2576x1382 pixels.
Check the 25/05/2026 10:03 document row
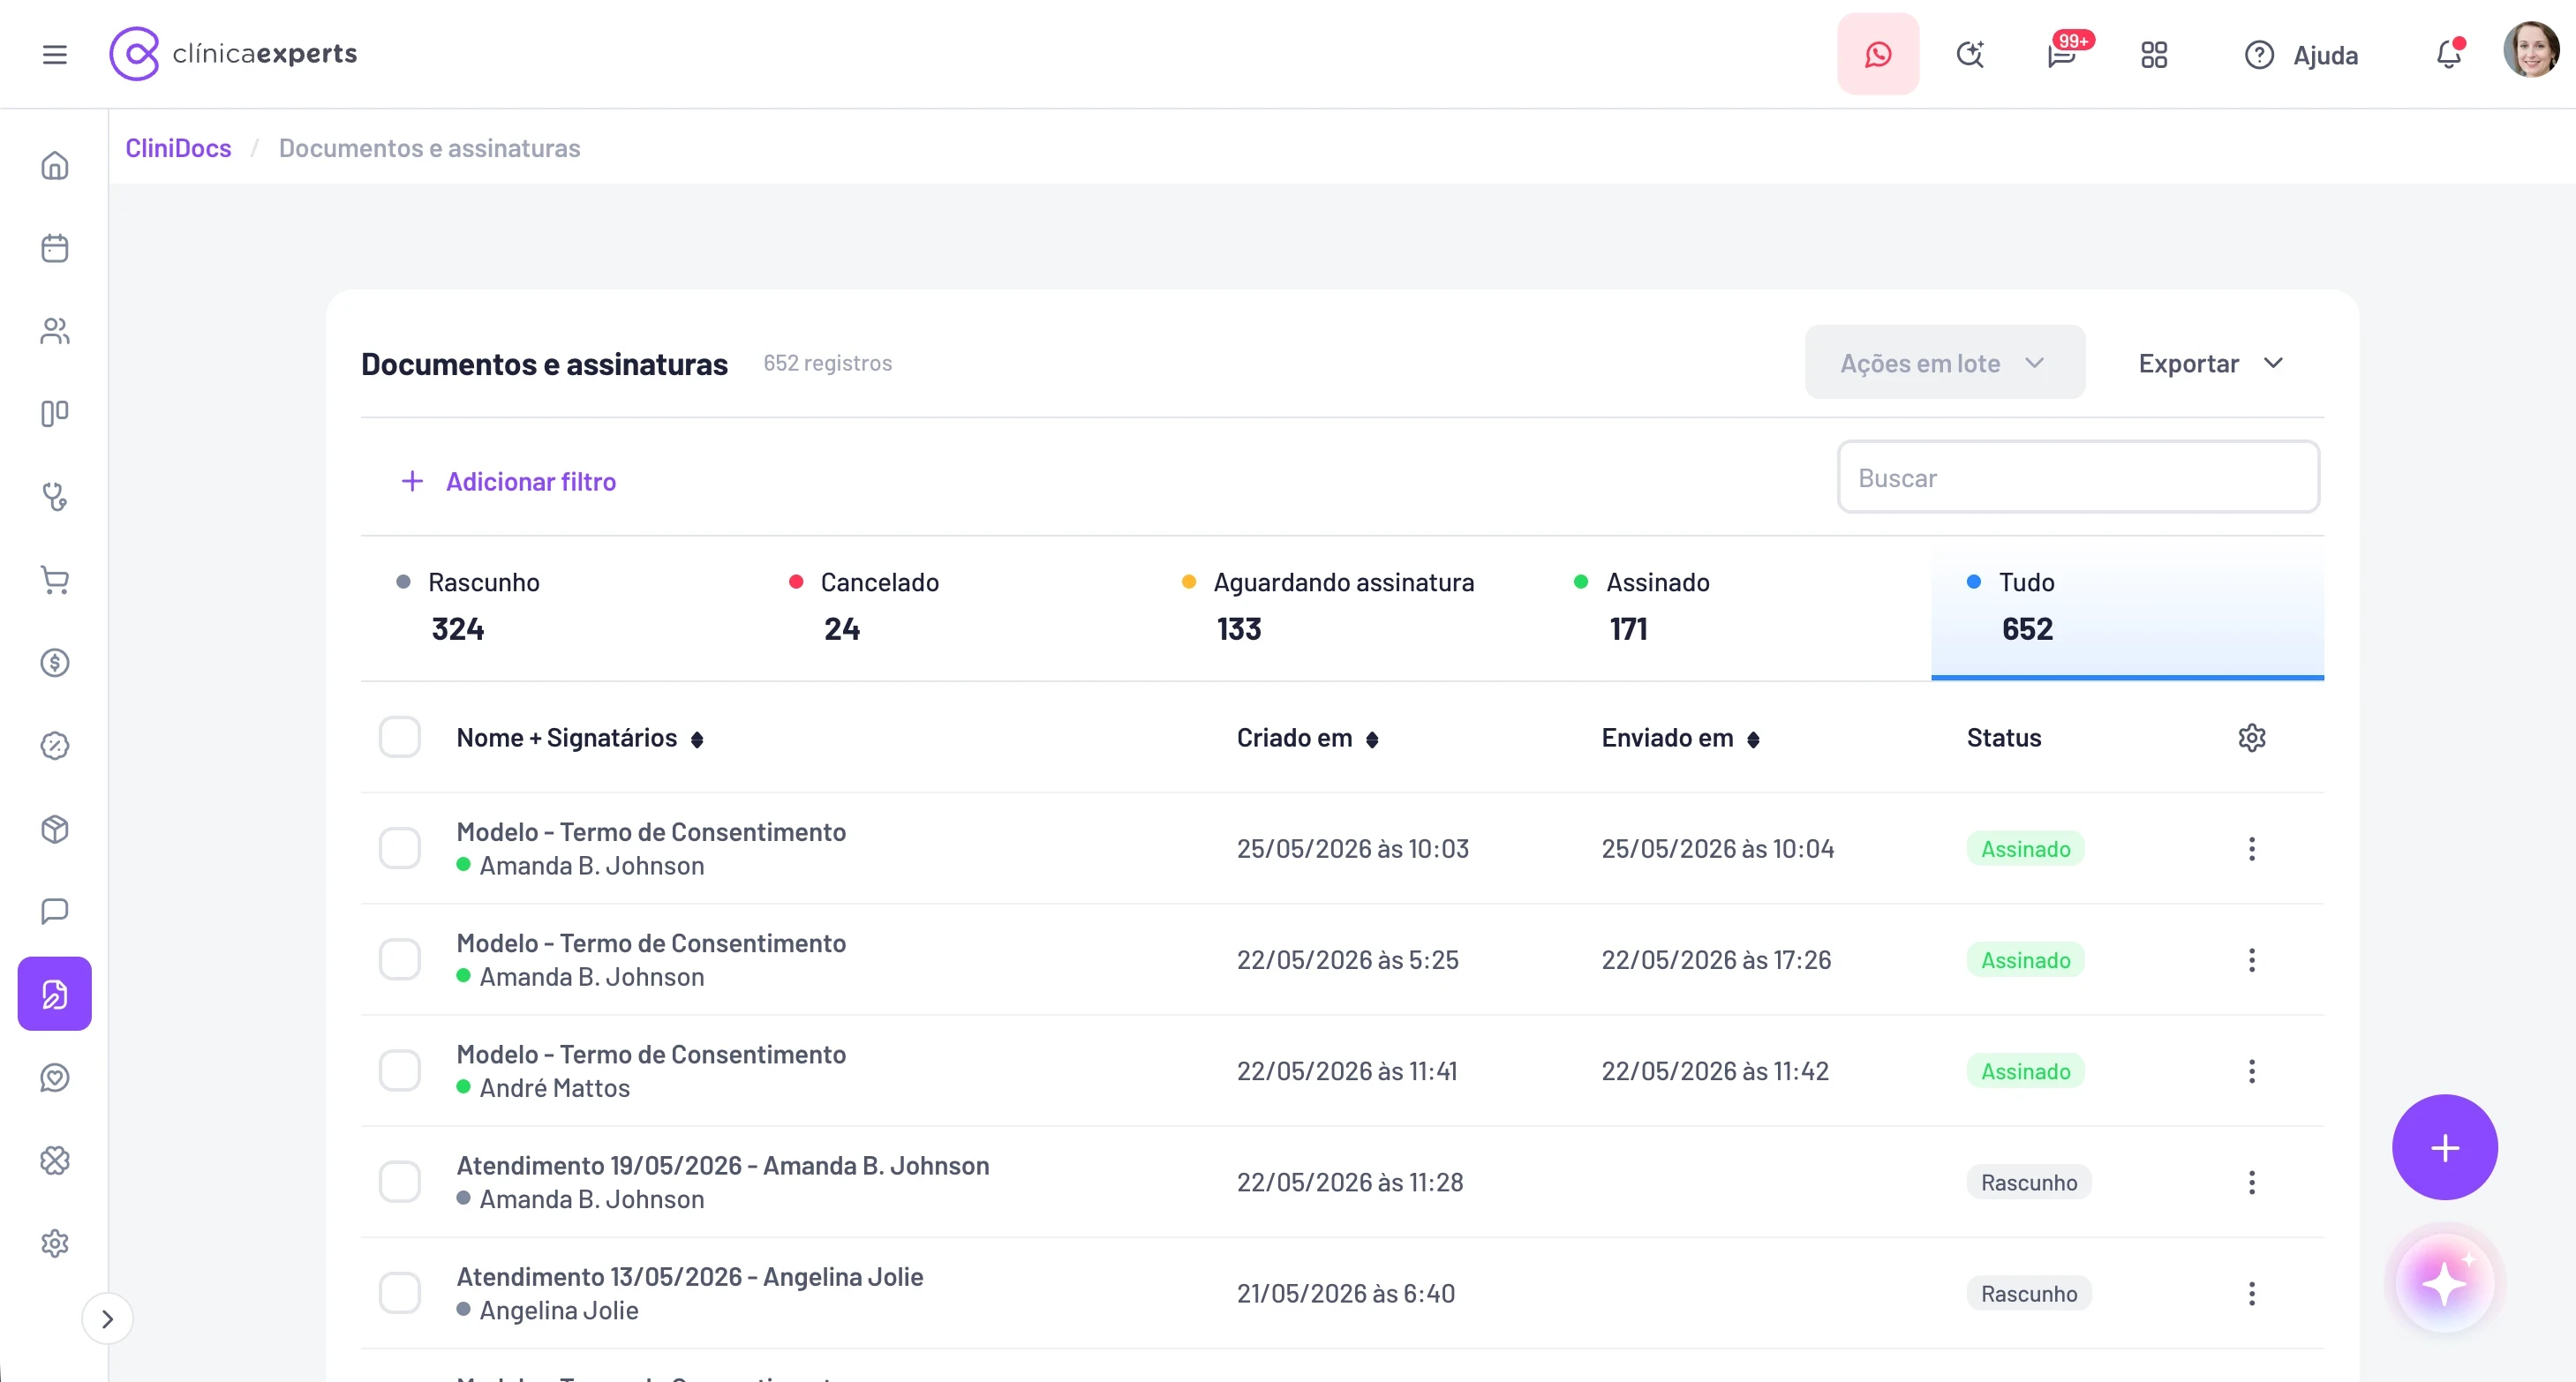click(400, 848)
